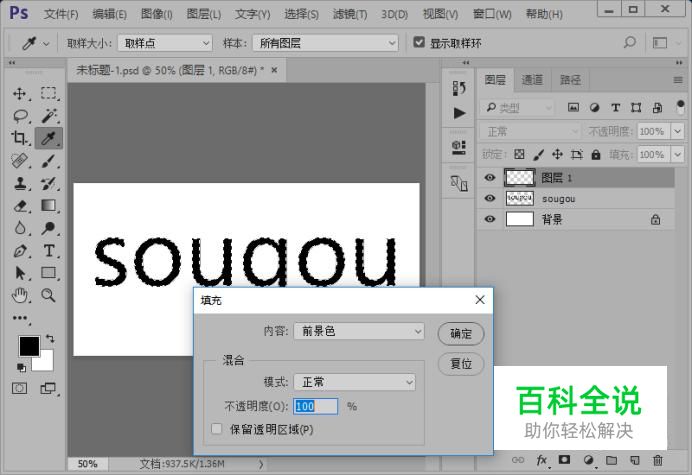Select the Pen tool
692x475 pixels.
pos(20,251)
